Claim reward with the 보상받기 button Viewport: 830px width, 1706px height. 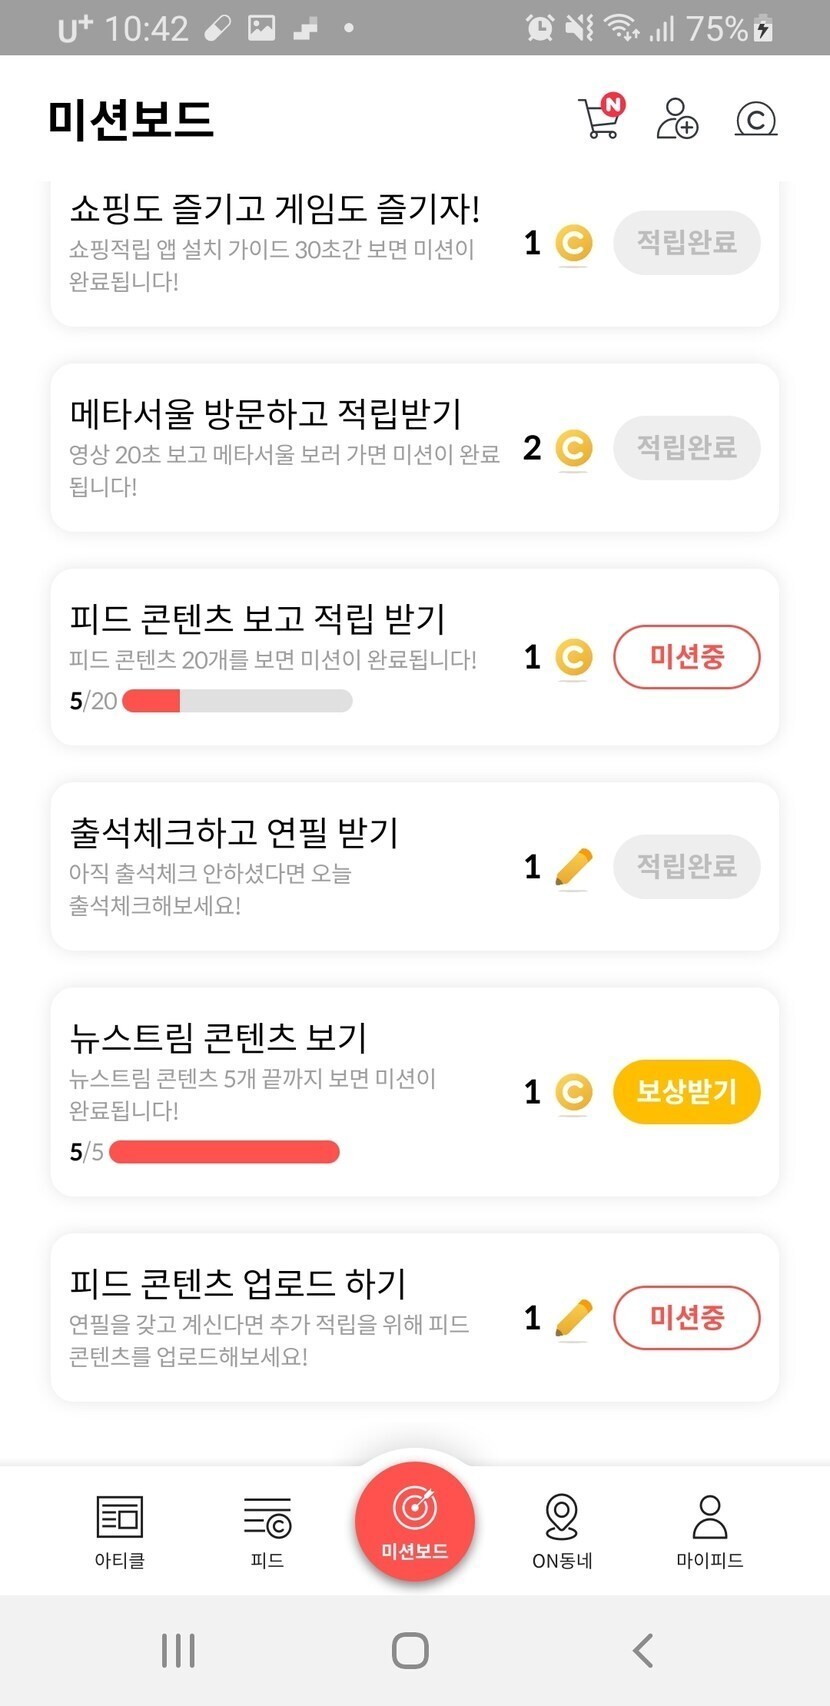(x=686, y=1091)
